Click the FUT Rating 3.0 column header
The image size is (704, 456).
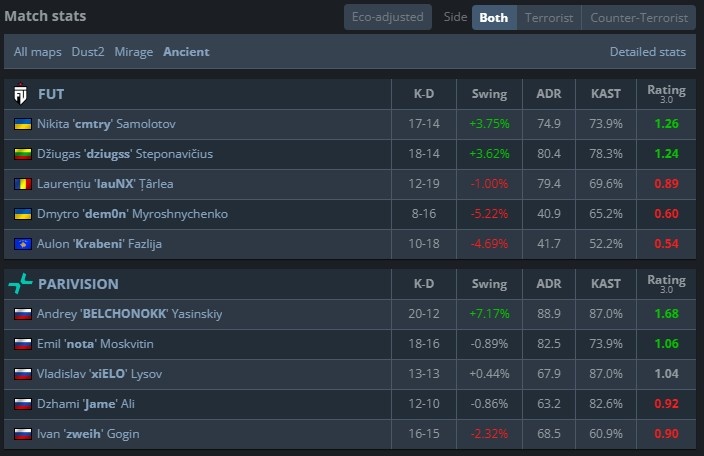pos(666,94)
